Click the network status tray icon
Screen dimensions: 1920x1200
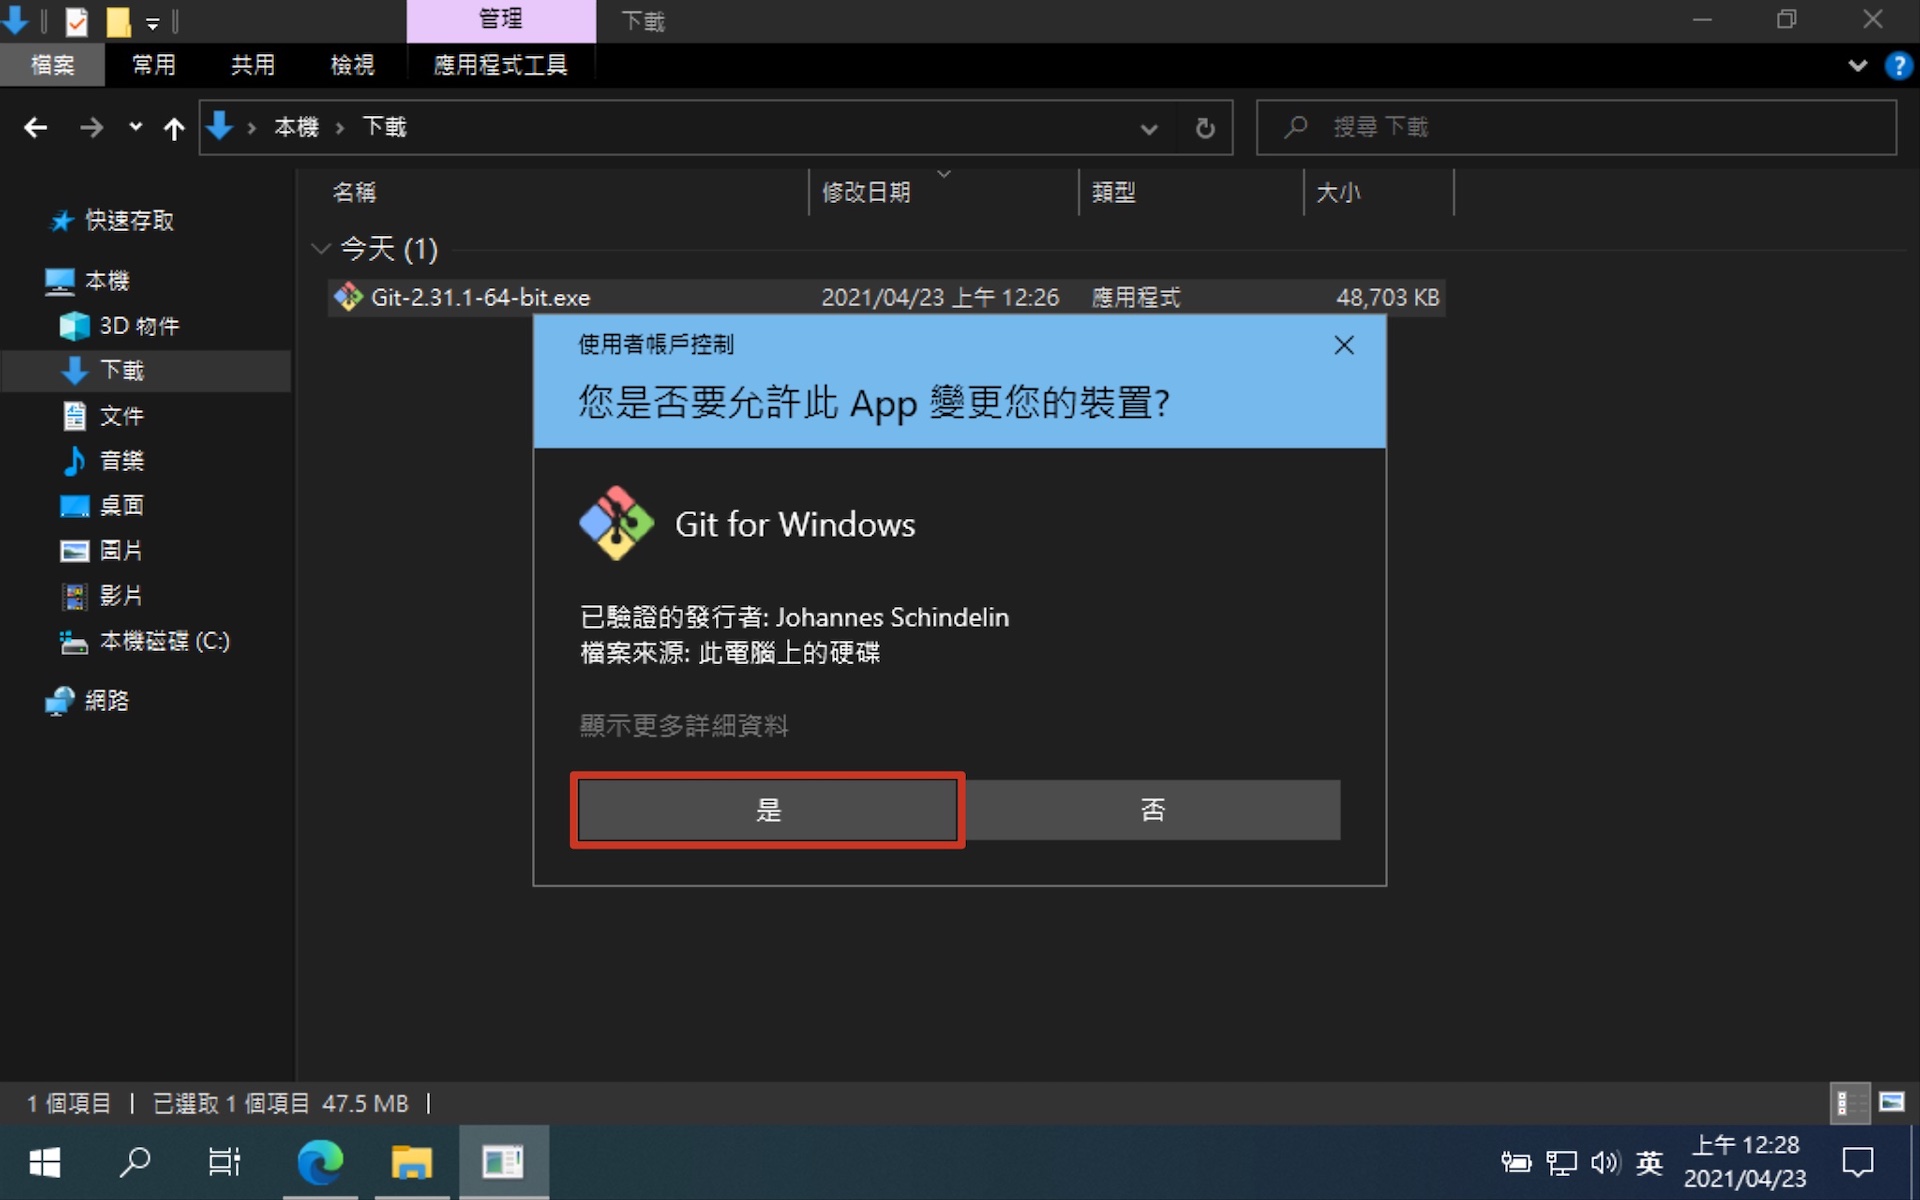1561,1162
